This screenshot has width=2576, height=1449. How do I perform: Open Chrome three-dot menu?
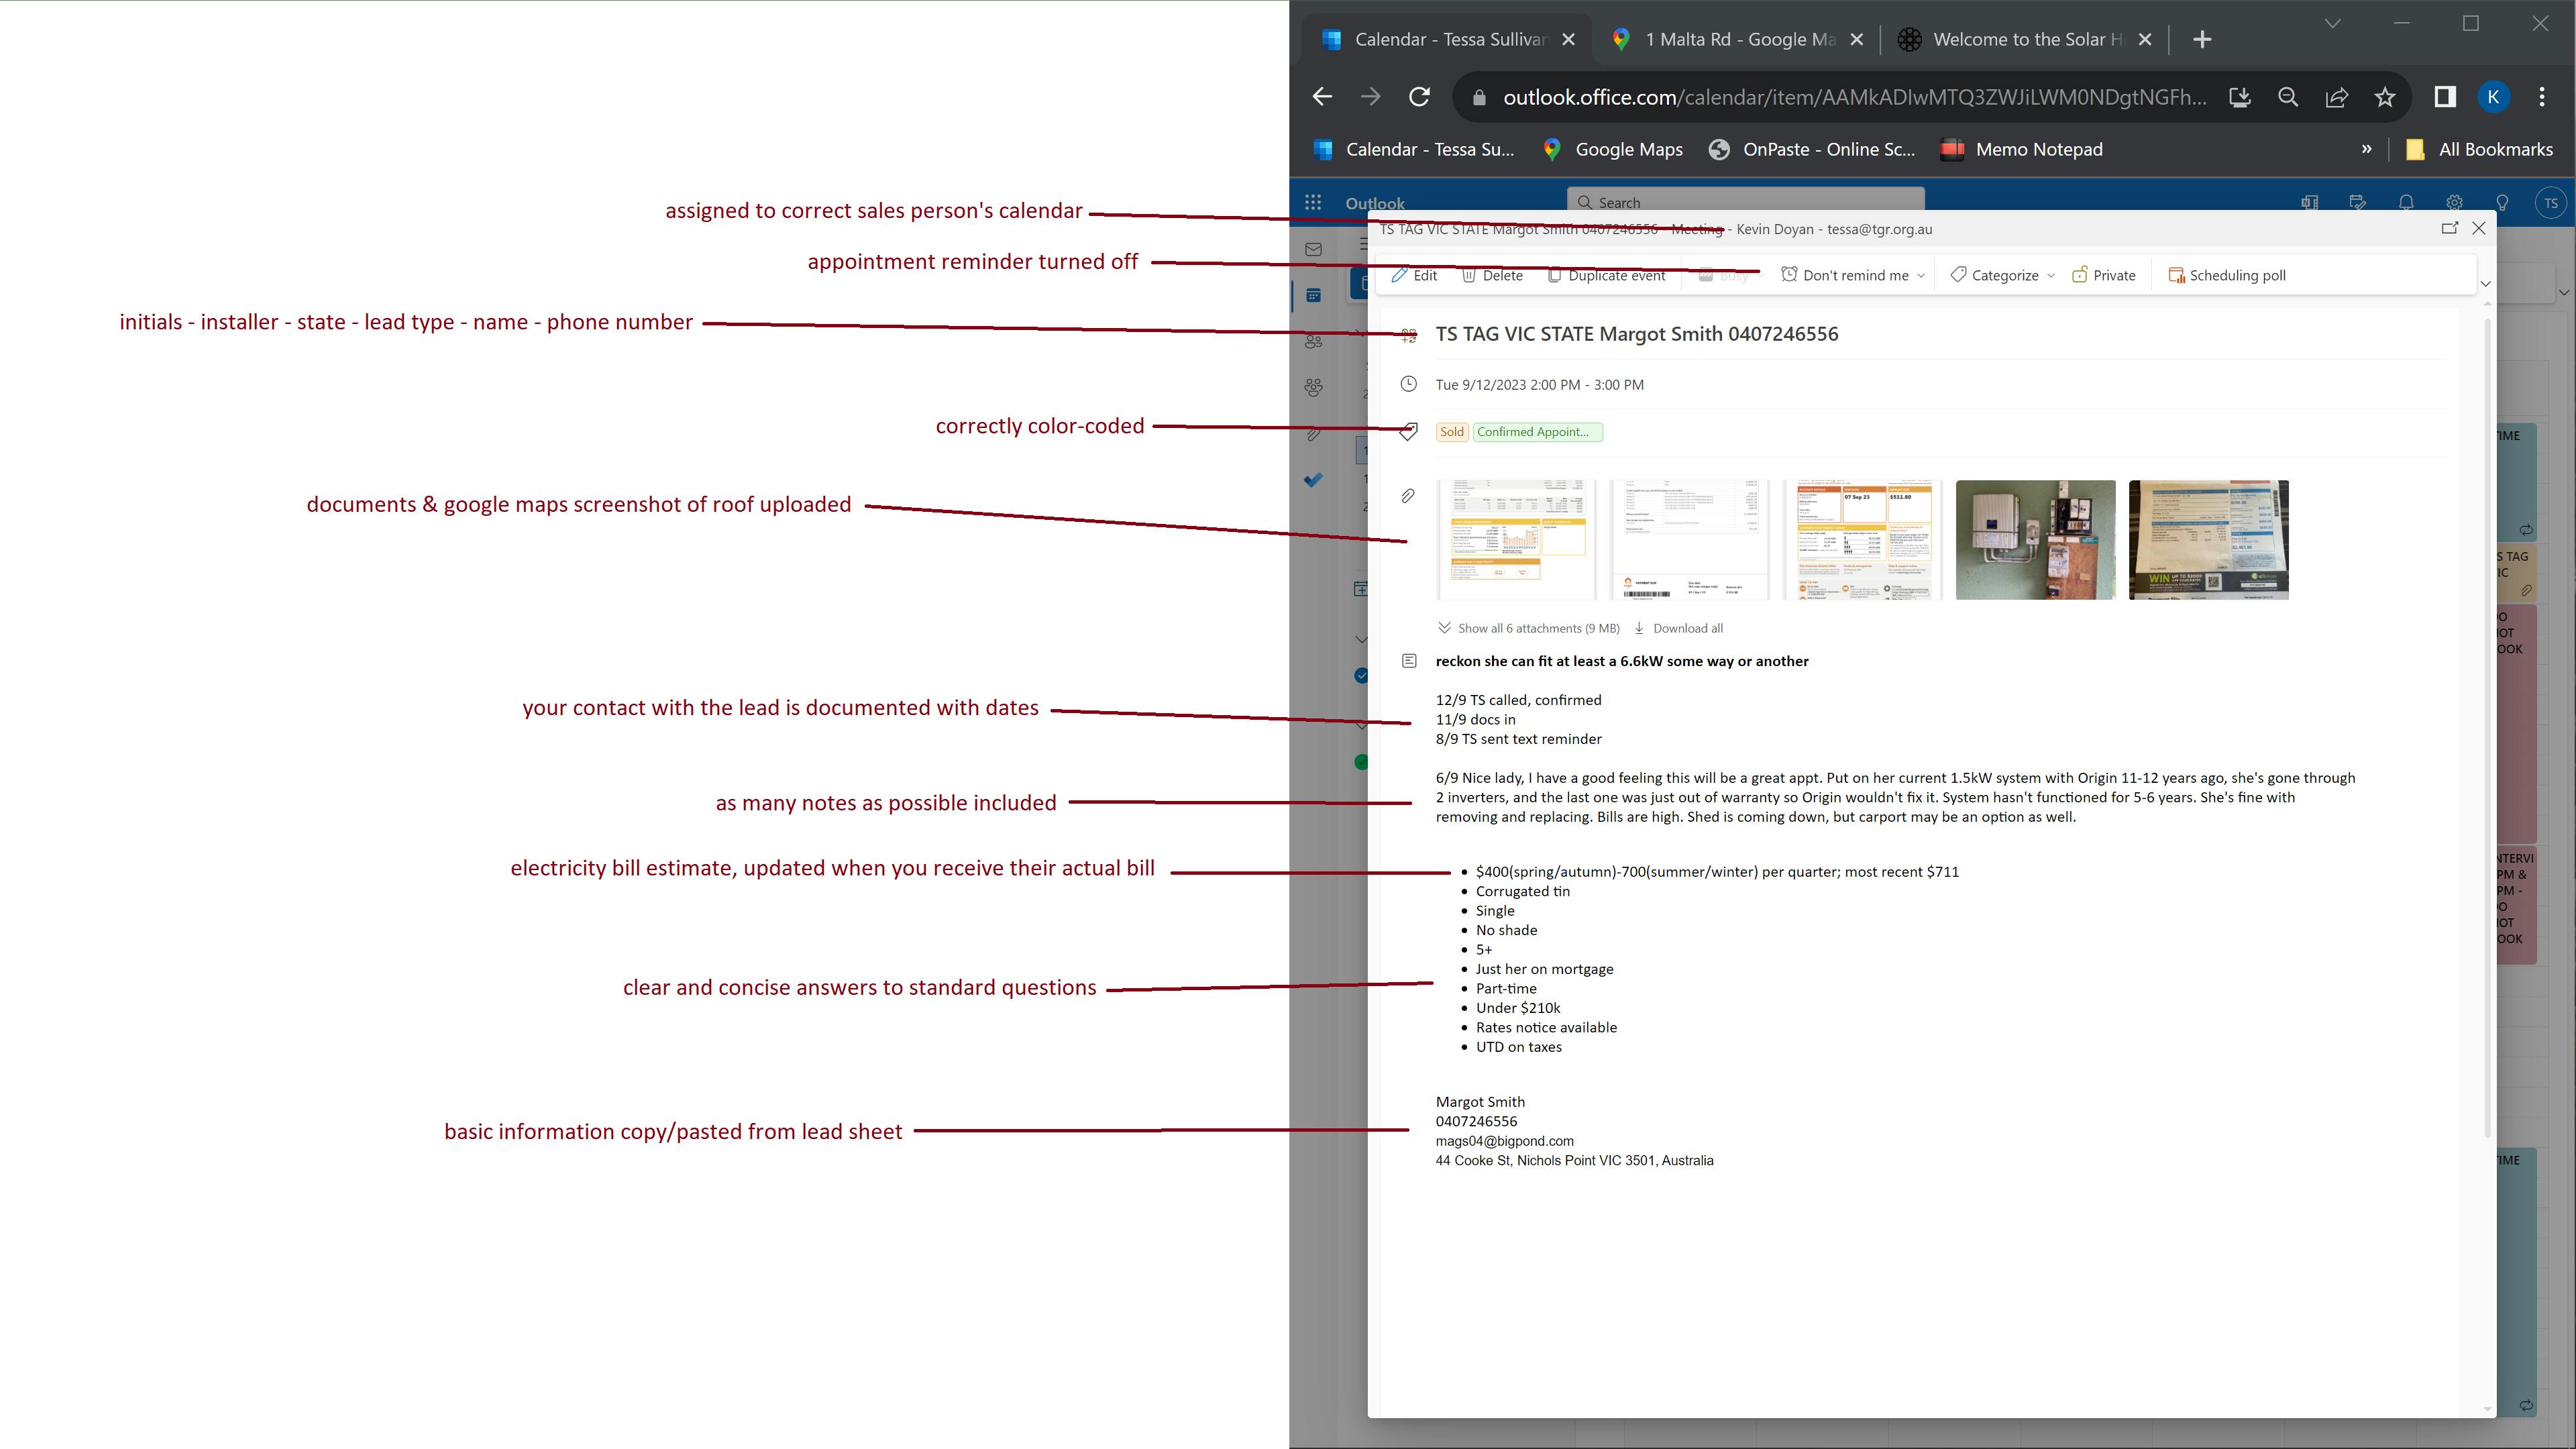2542,97
